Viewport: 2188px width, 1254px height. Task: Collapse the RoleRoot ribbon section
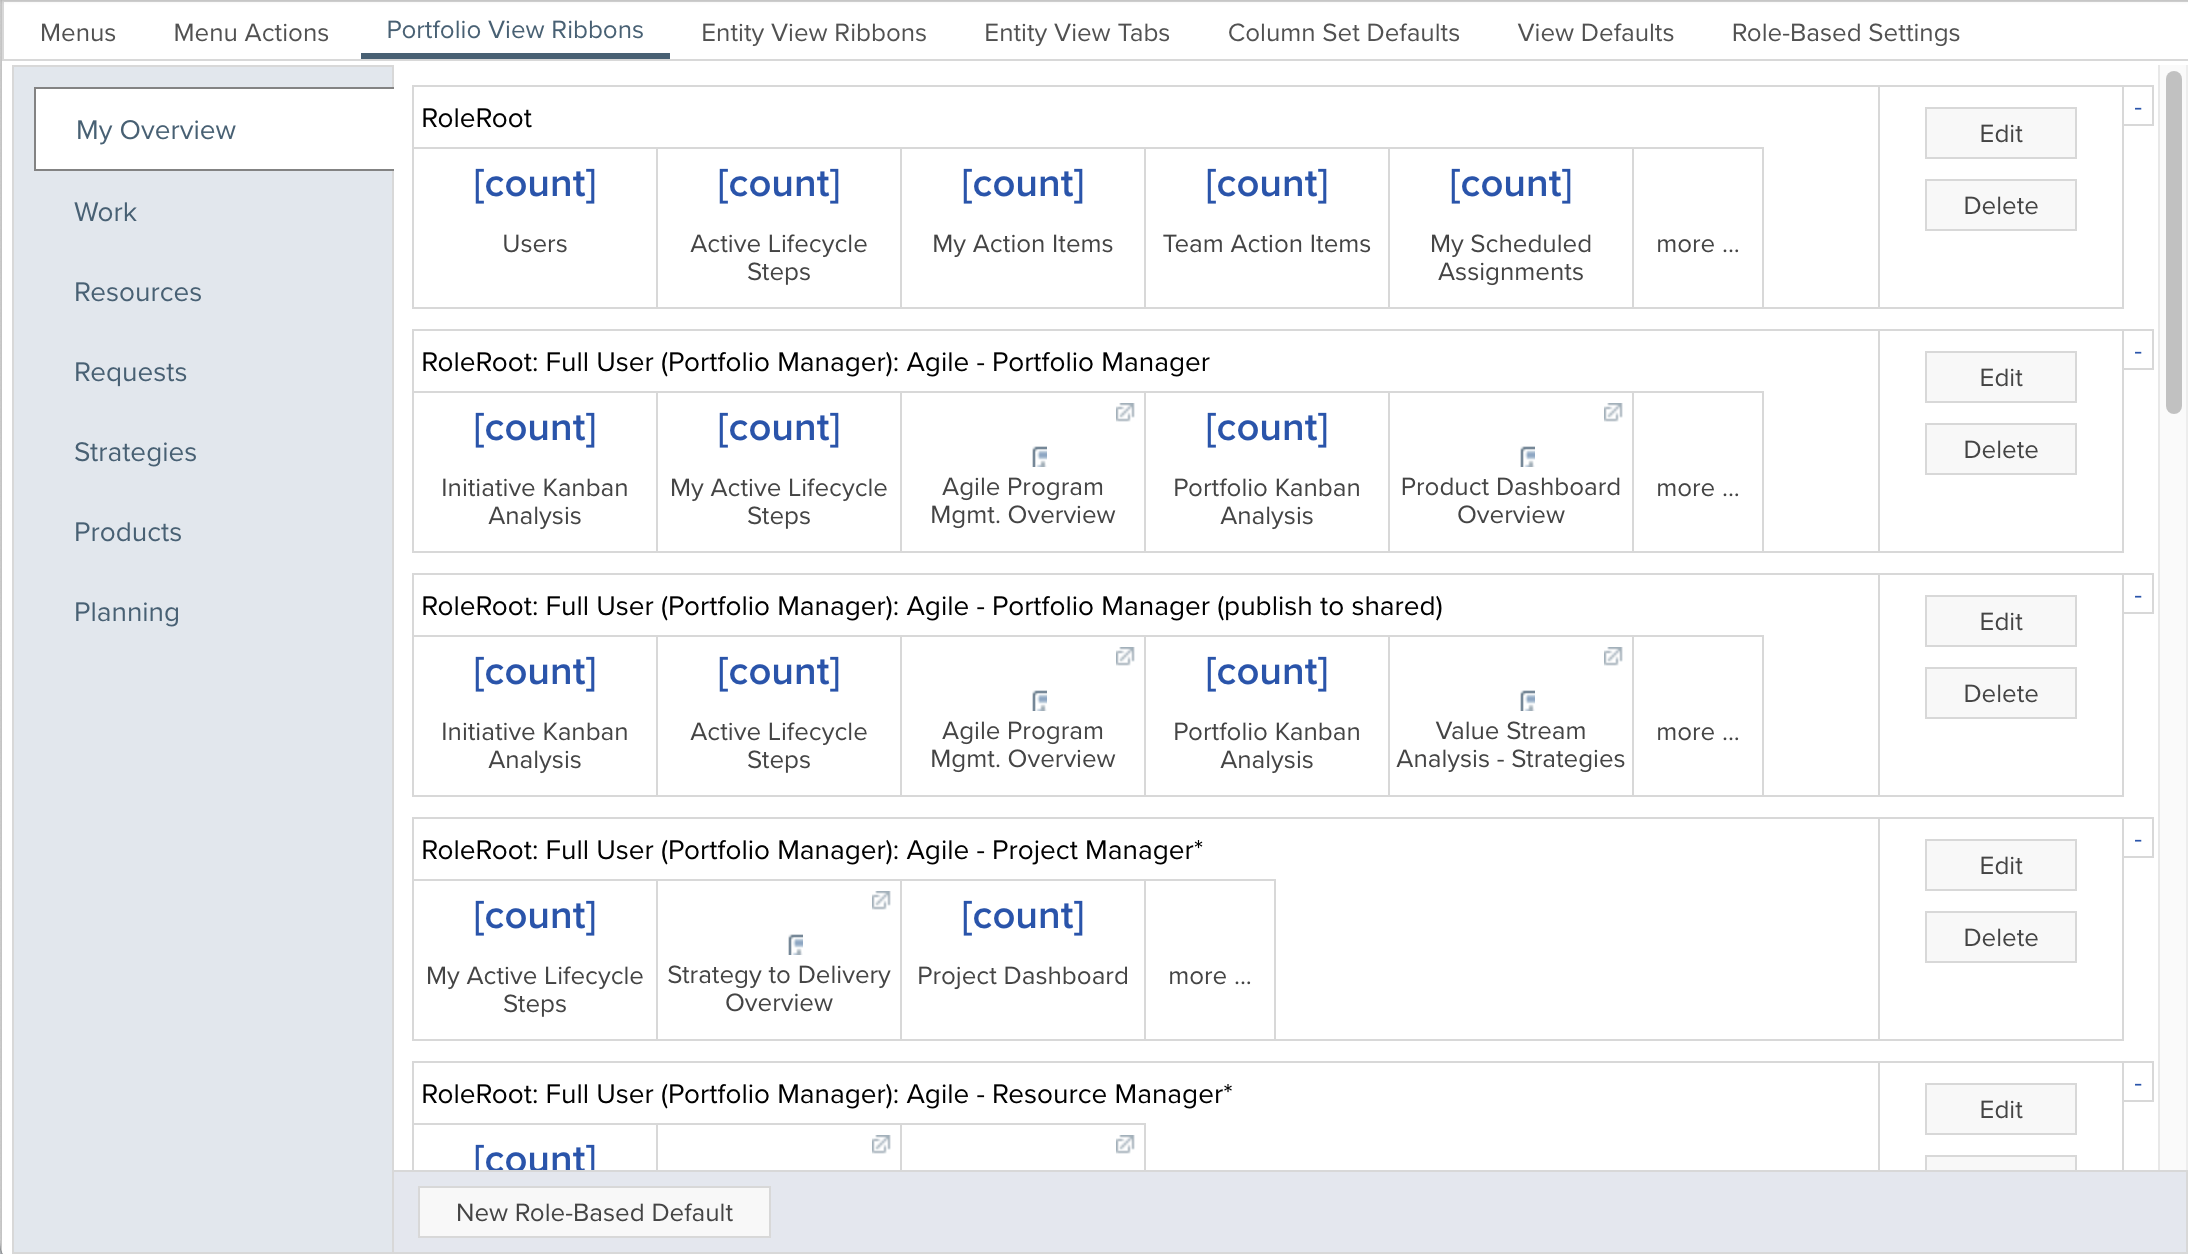(x=2138, y=108)
